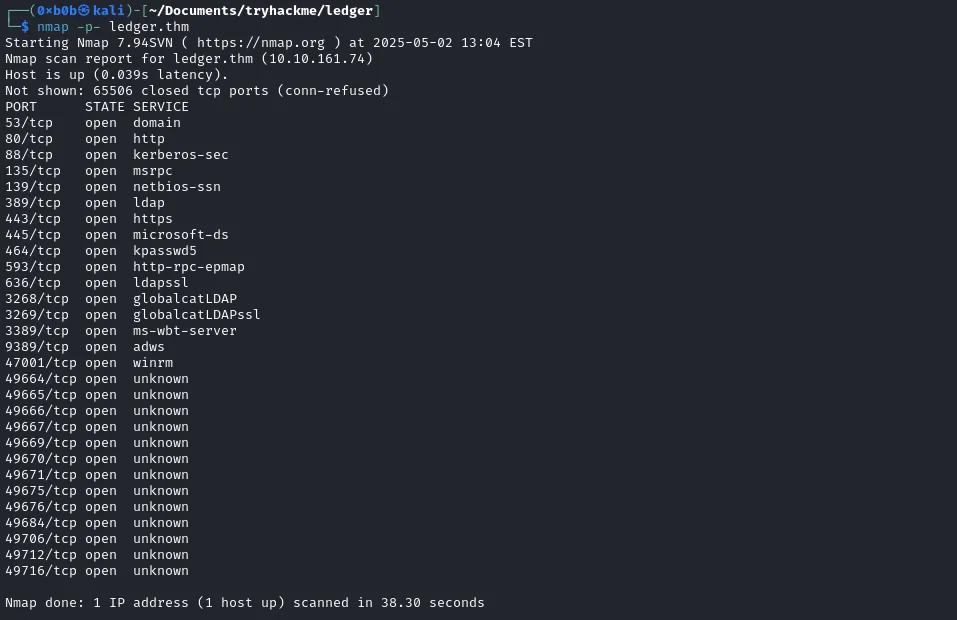Click the SERVICE column header
This screenshot has height=620, width=957.
(x=160, y=107)
